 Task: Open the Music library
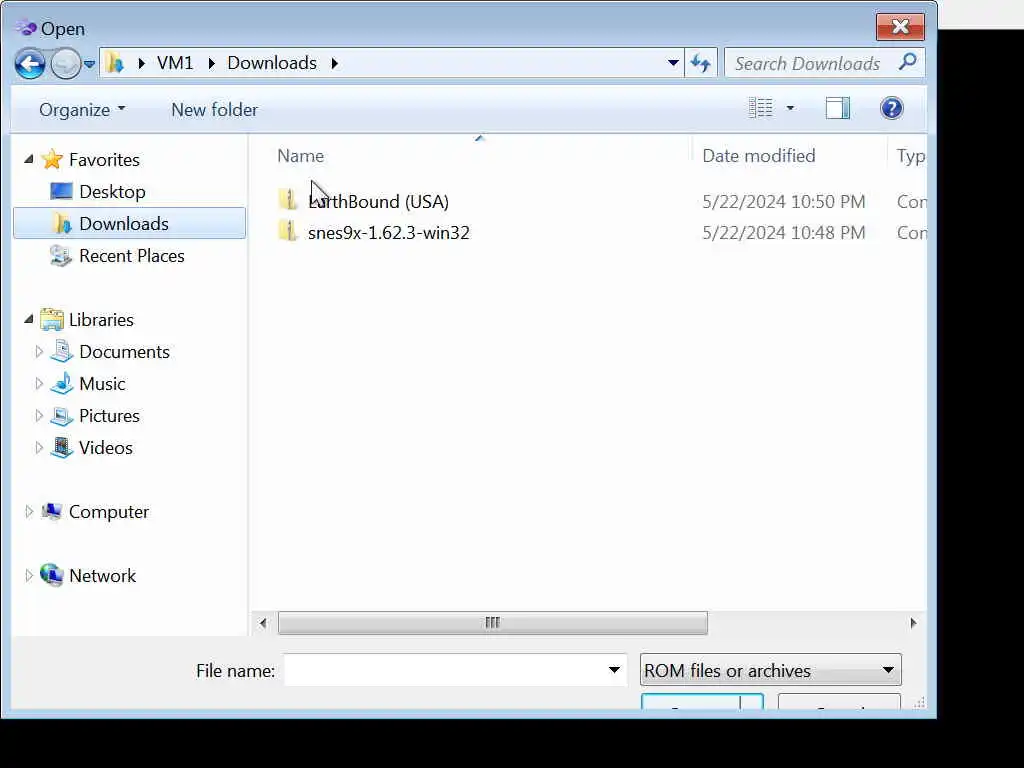click(x=88, y=383)
